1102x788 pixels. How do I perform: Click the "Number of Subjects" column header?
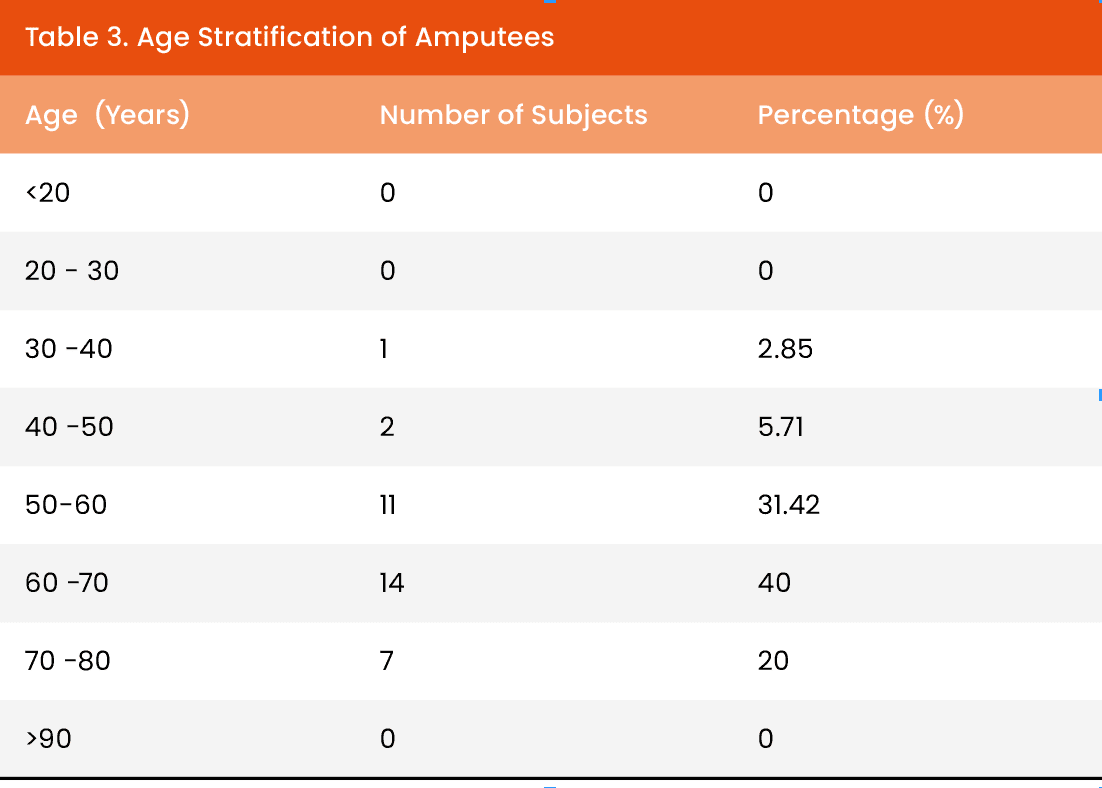[x=513, y=115]
